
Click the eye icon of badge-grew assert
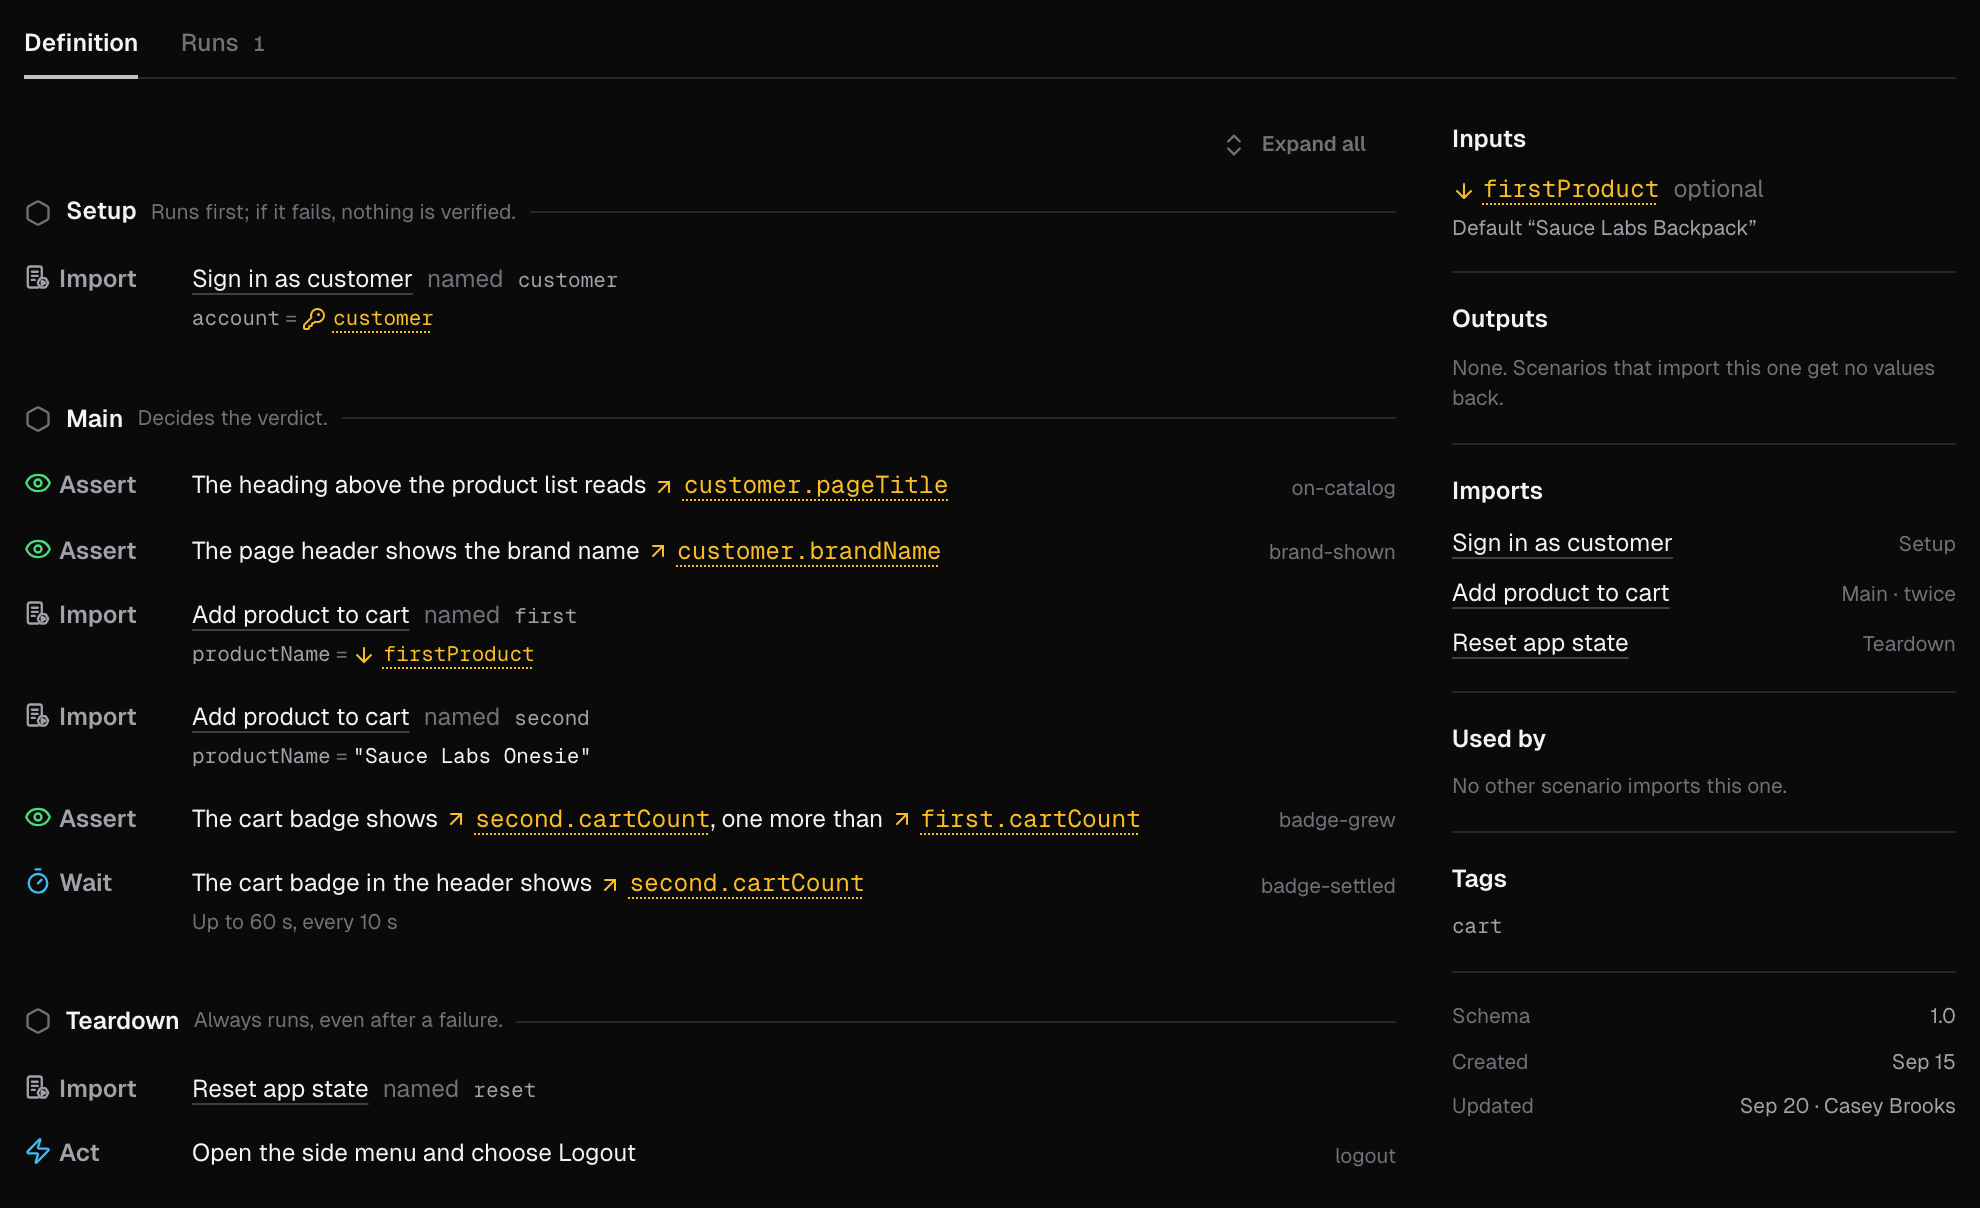point(38,818)
